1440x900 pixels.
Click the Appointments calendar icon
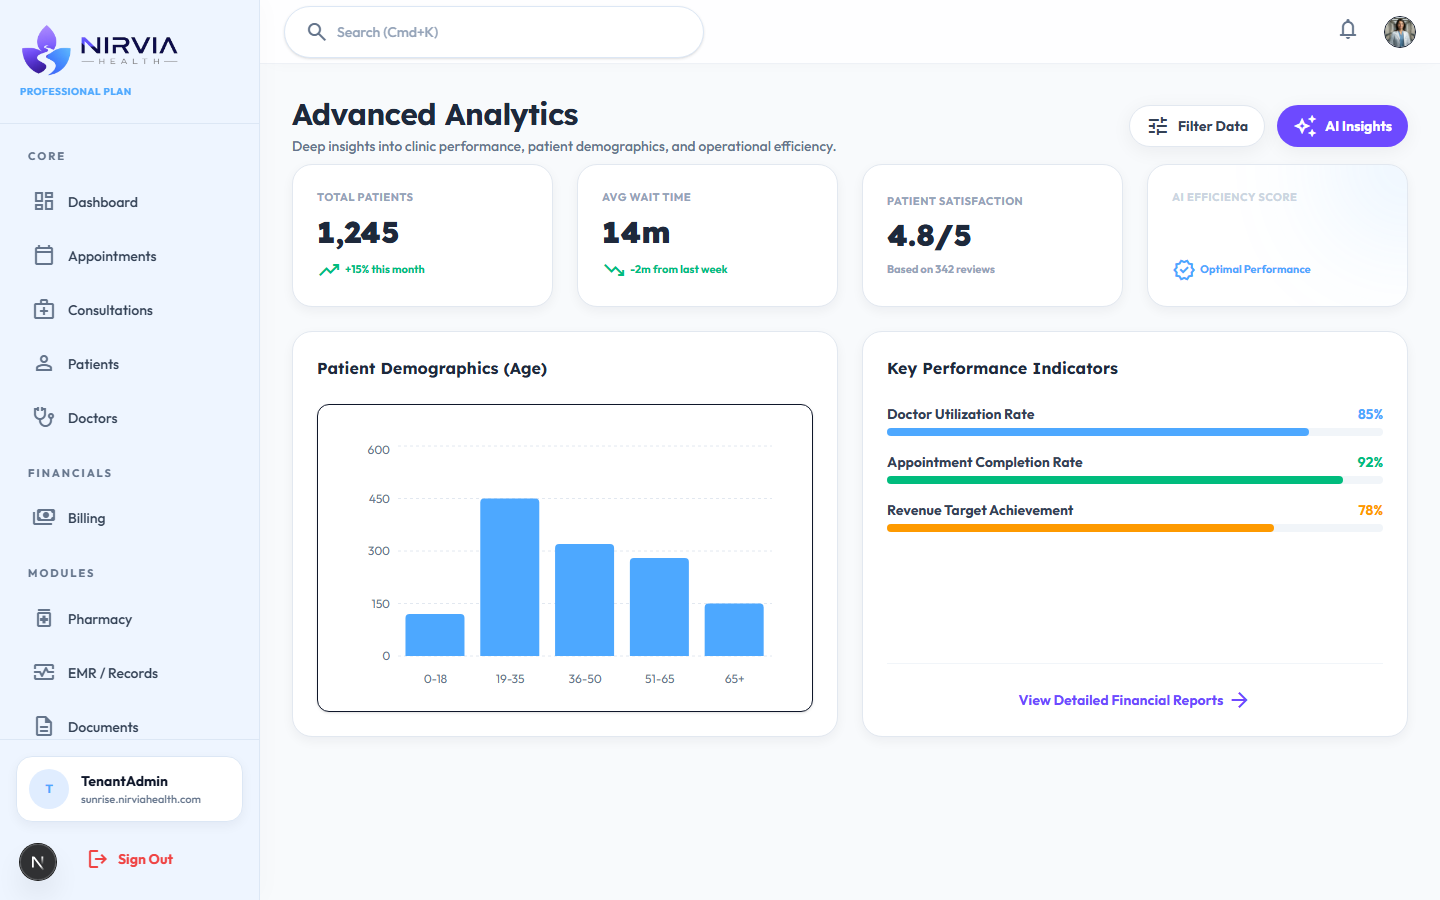(44, 256)
